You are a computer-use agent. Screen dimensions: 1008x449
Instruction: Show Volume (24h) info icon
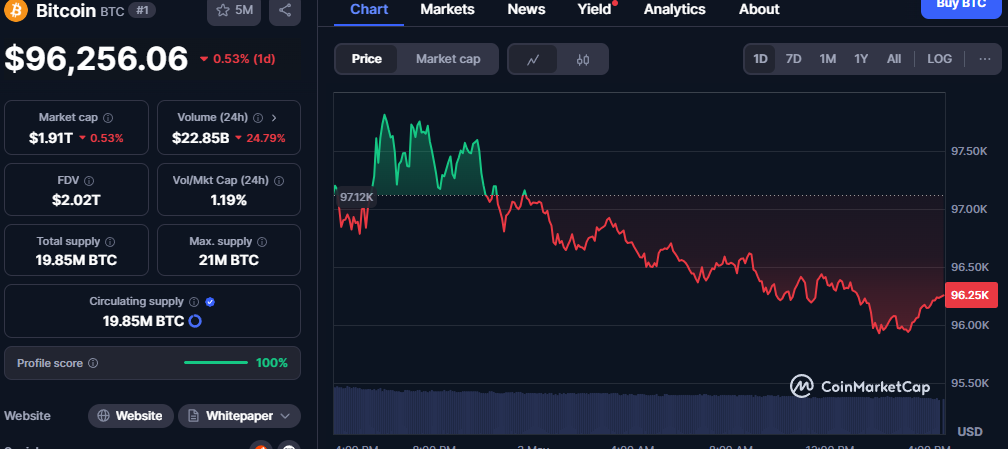point(258,118)
